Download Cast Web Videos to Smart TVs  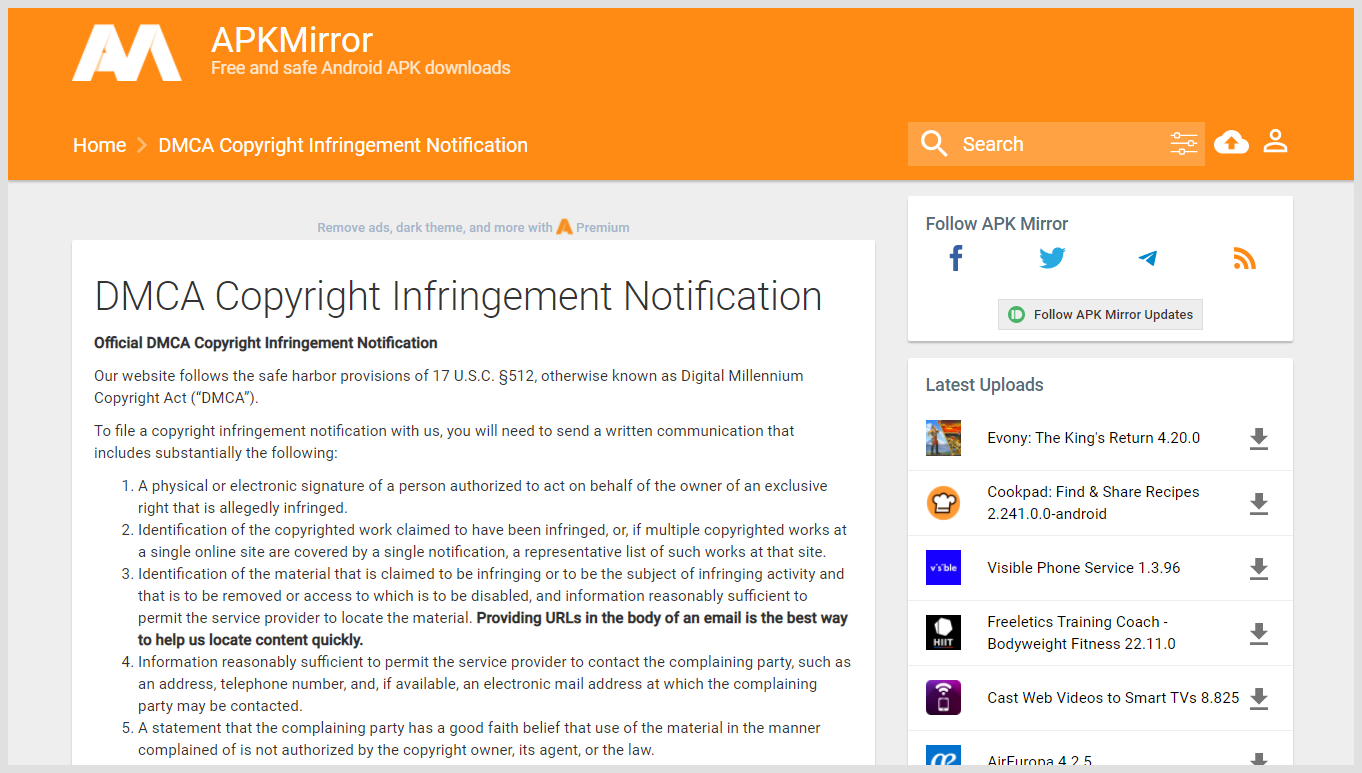(x=1259, y=698)
